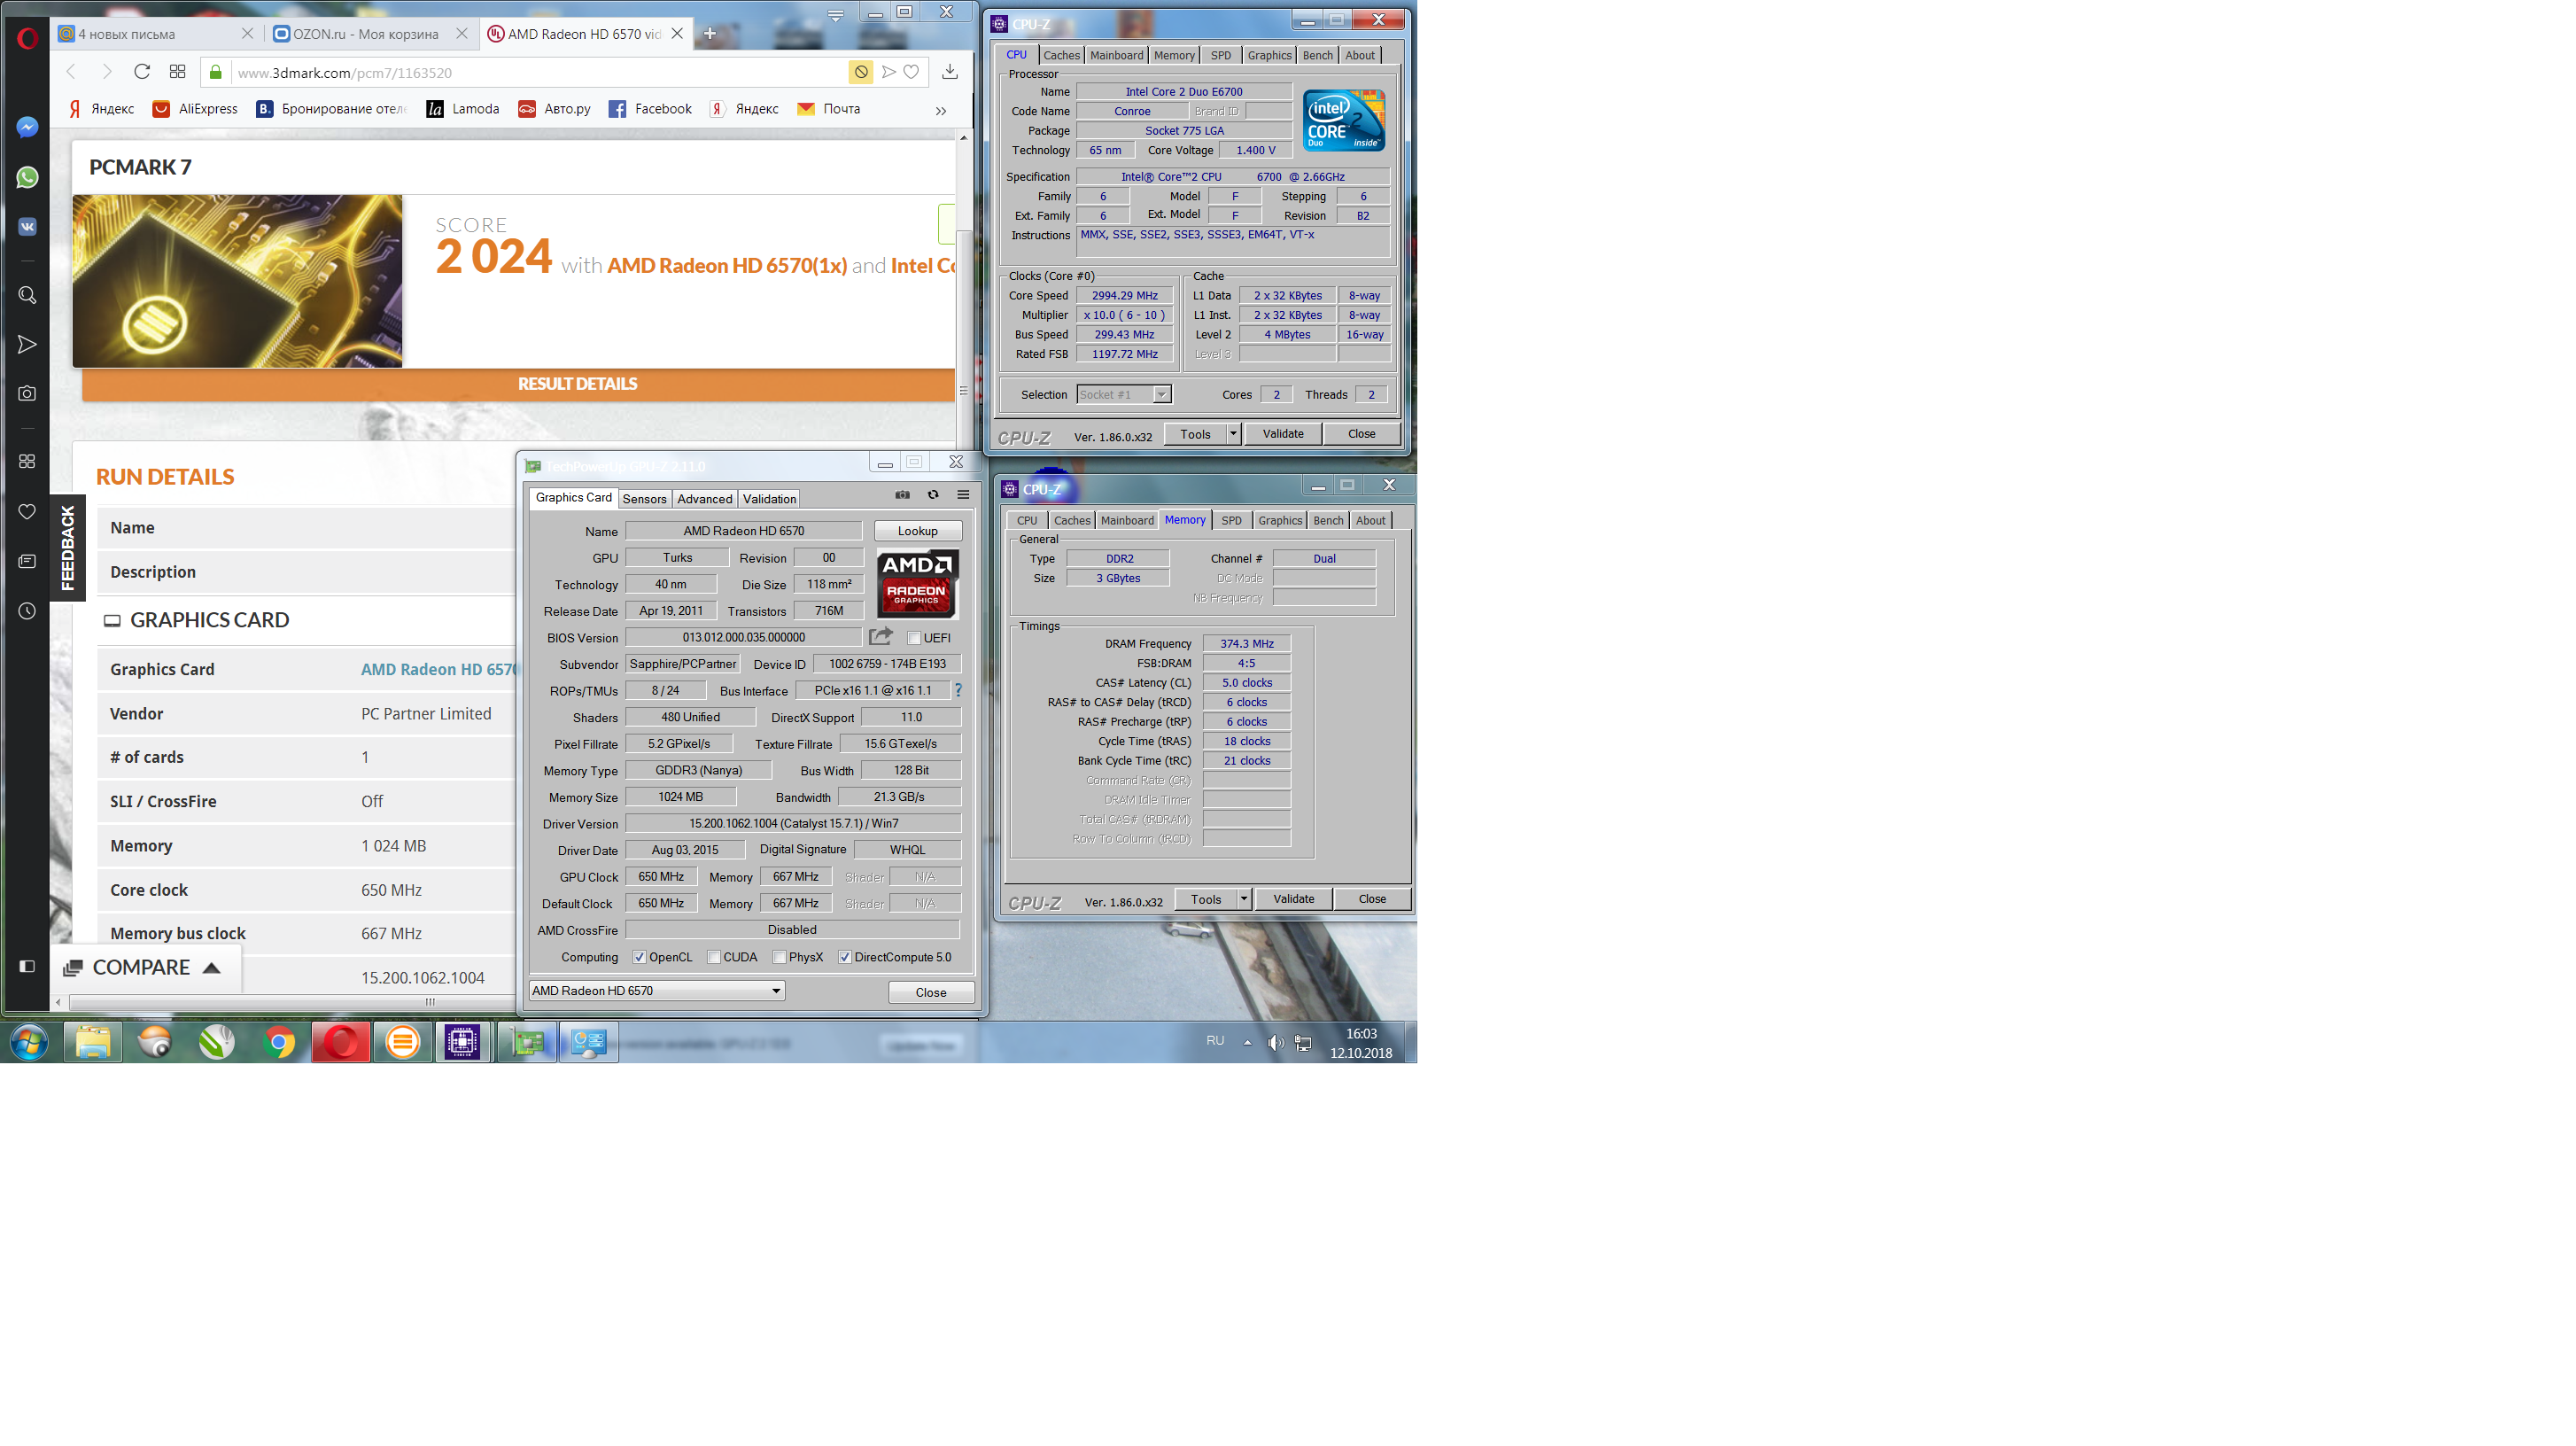Click the bus interface question mark in GPU-Z

(x=958, y=690)
